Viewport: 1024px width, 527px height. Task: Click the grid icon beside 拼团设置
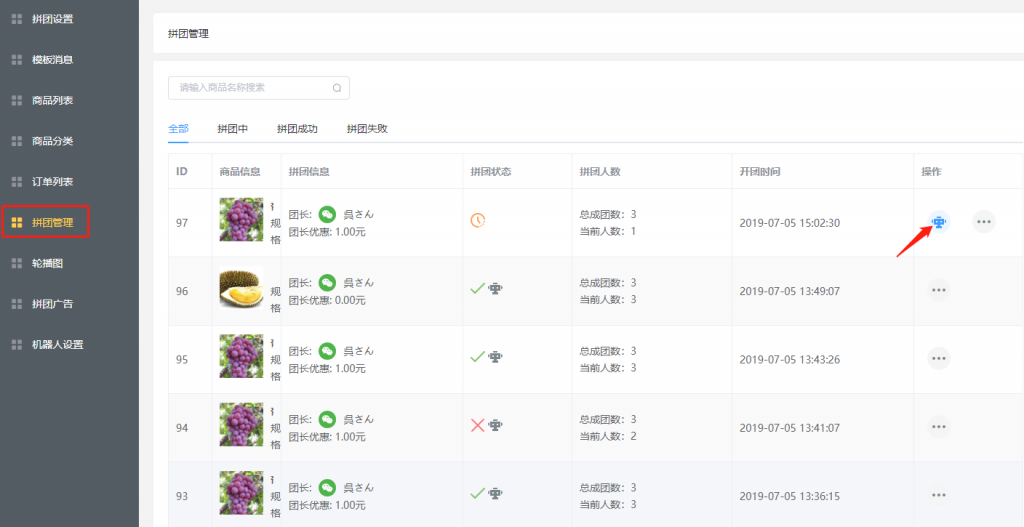click(17, 19)
